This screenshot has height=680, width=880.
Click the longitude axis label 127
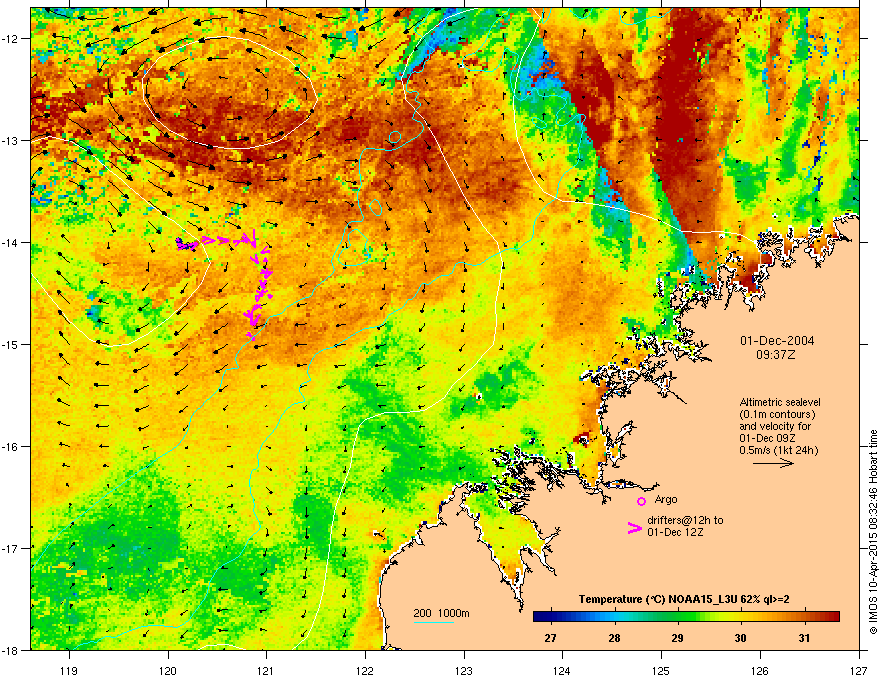click(859, 670)
